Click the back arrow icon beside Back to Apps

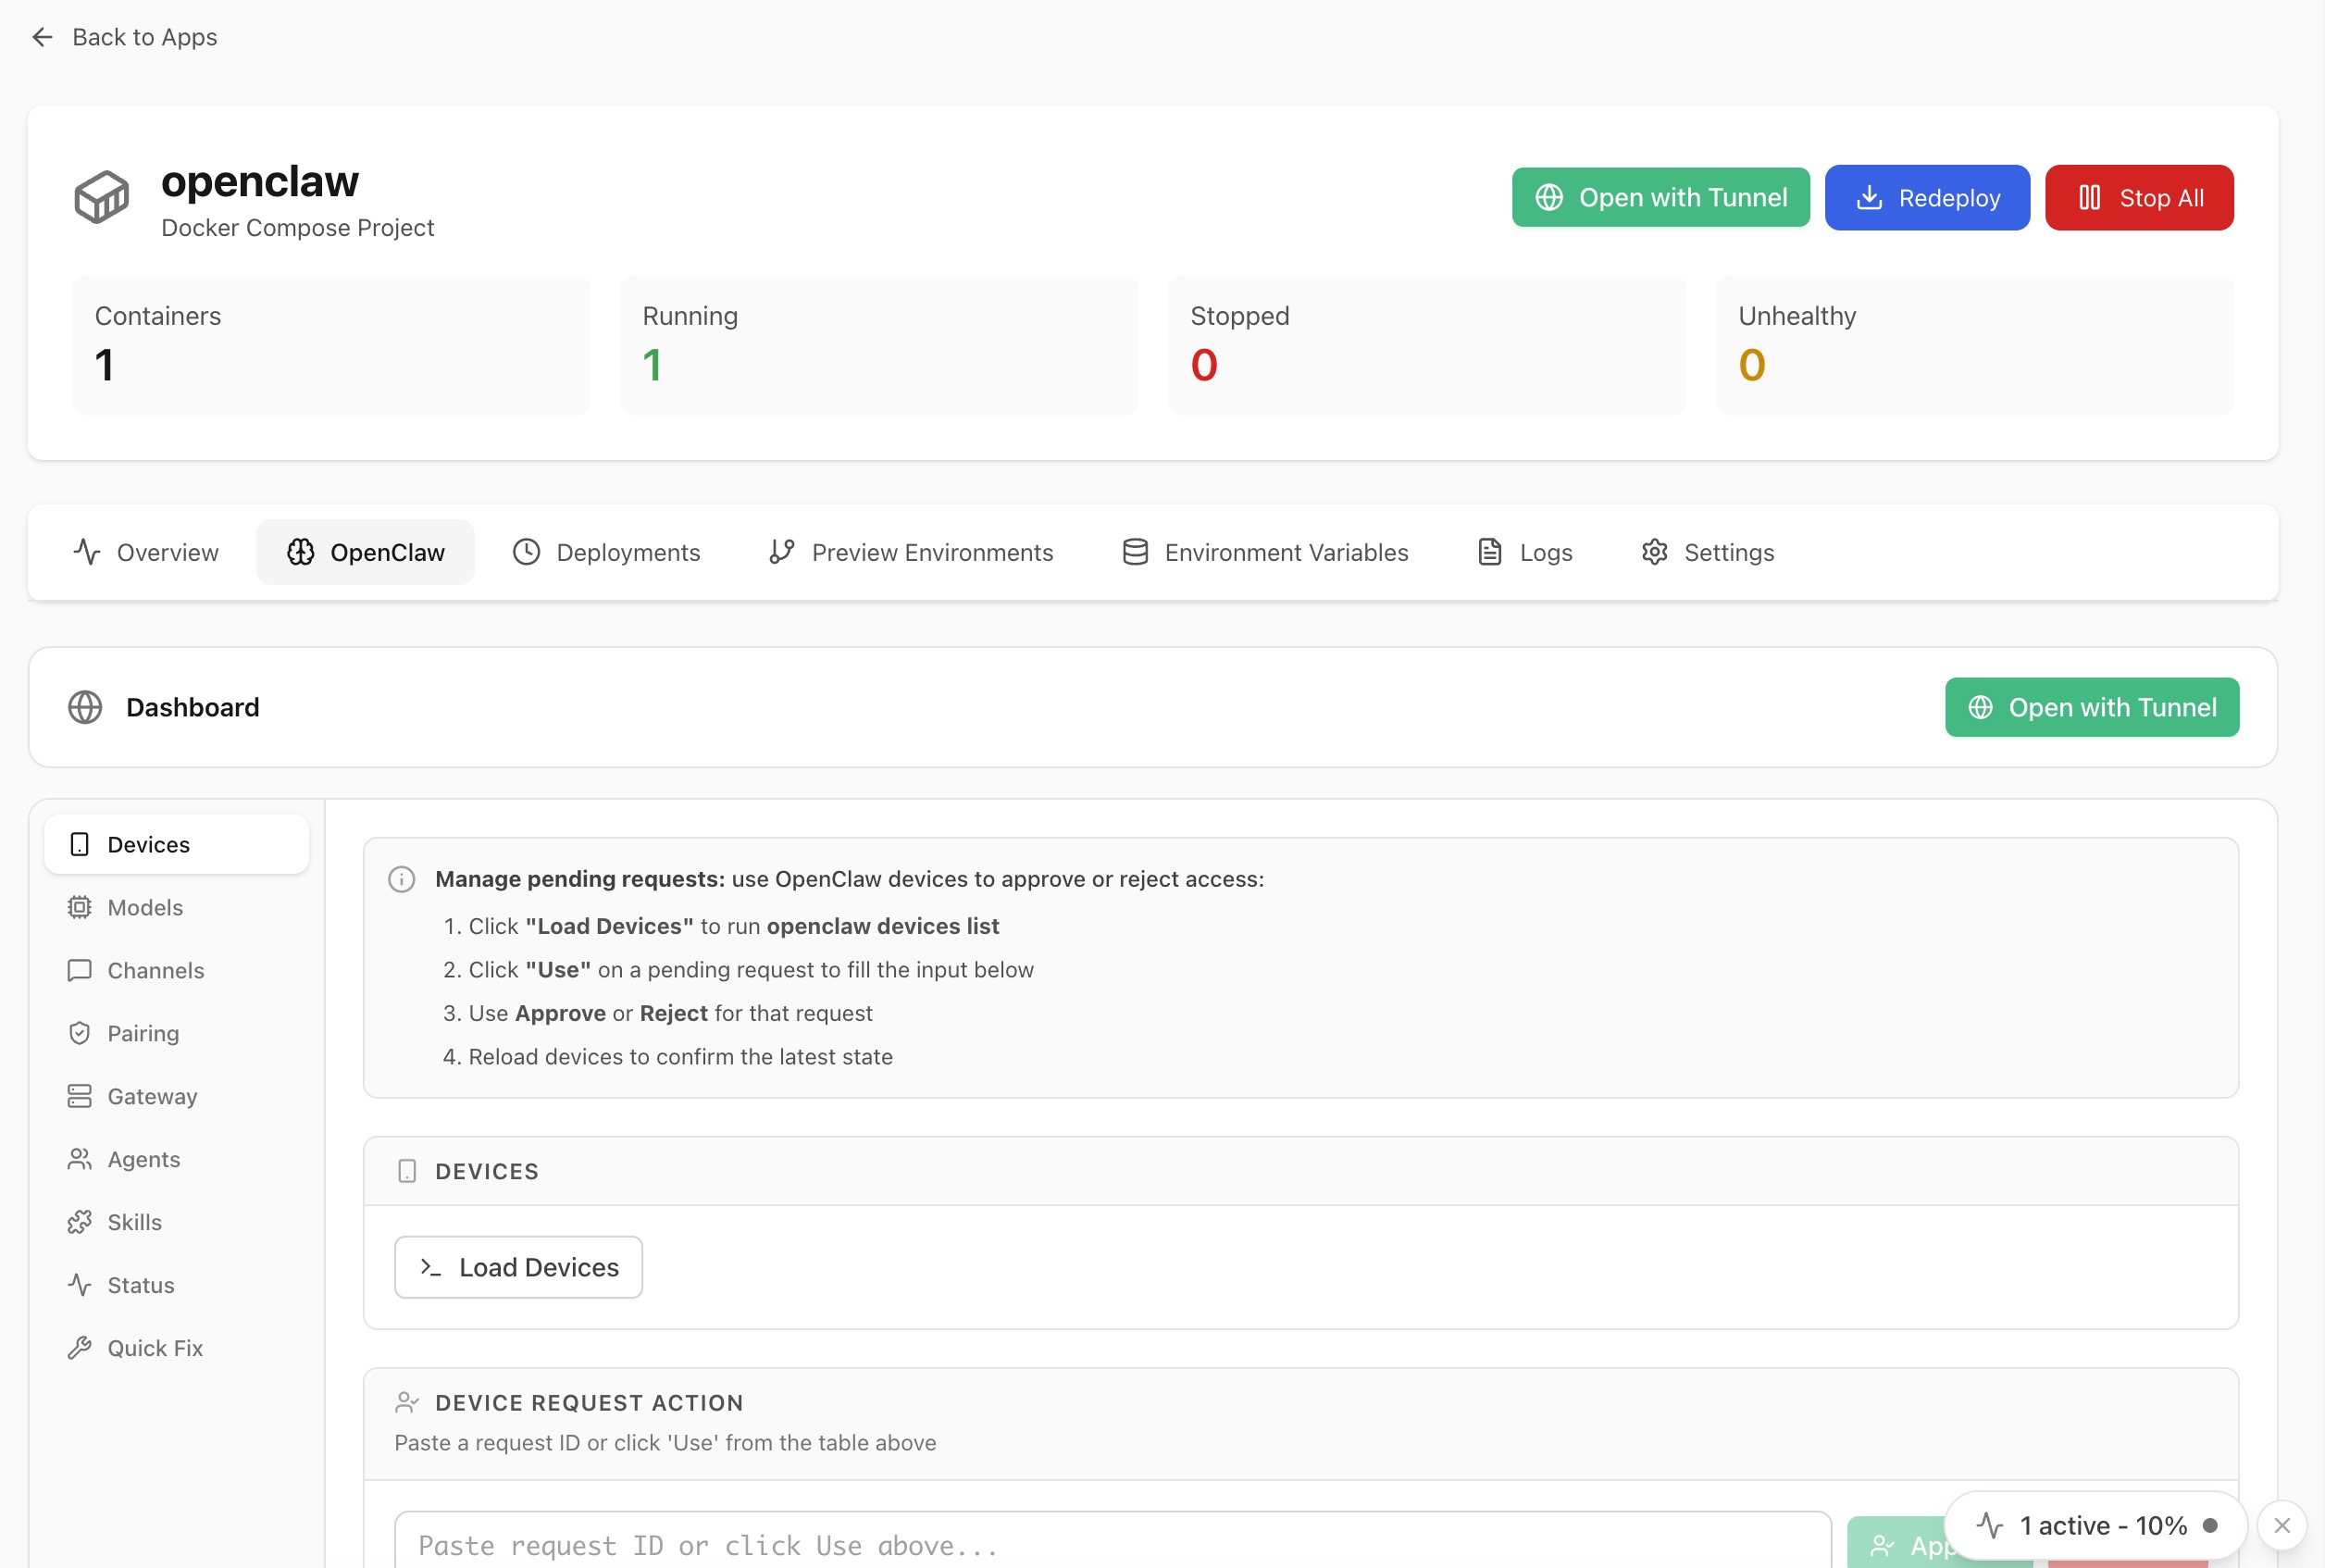(42, 37)
